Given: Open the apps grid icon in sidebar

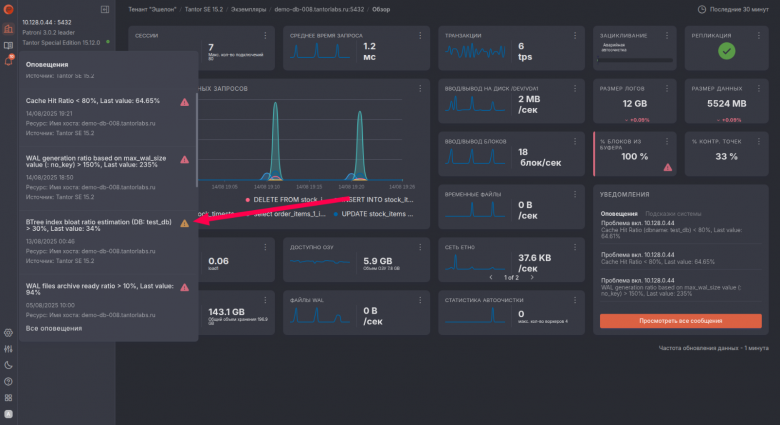Looking at the screenshot, I should pyautogui.click(x=8, y=398).
